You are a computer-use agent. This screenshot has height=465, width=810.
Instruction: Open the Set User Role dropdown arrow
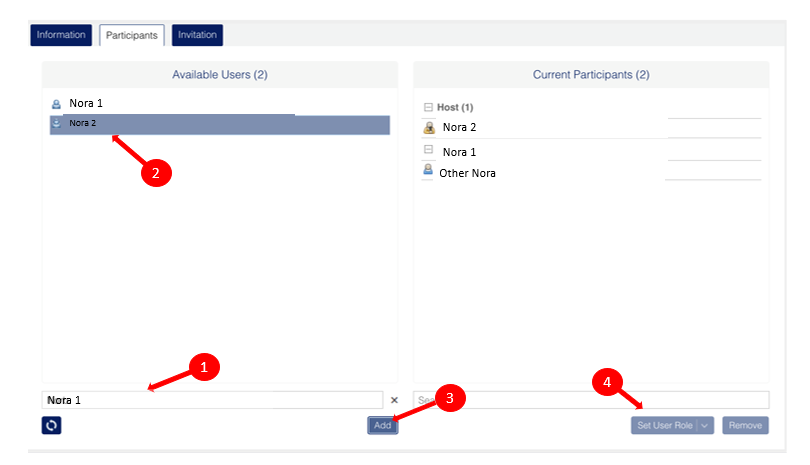pos(706,425)
